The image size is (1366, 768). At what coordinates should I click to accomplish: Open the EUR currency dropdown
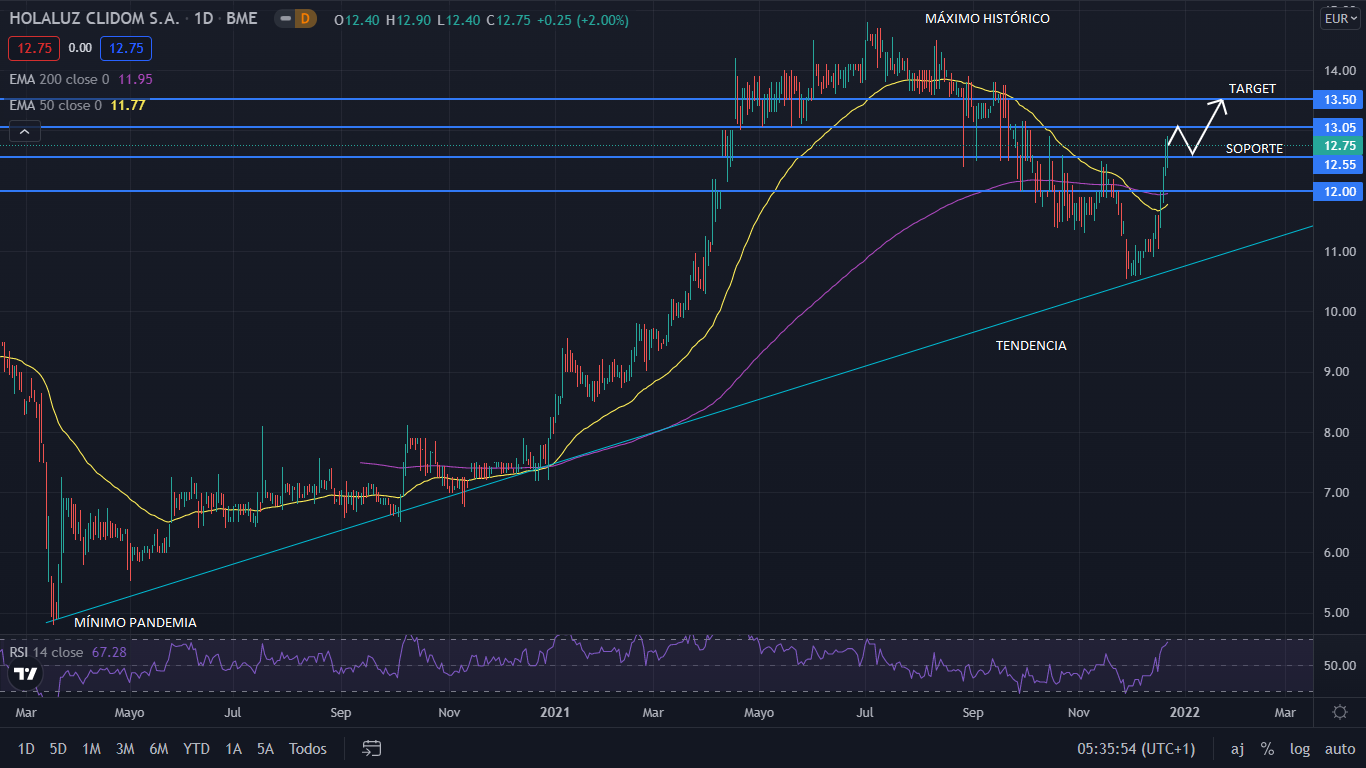coord(1339,18)
